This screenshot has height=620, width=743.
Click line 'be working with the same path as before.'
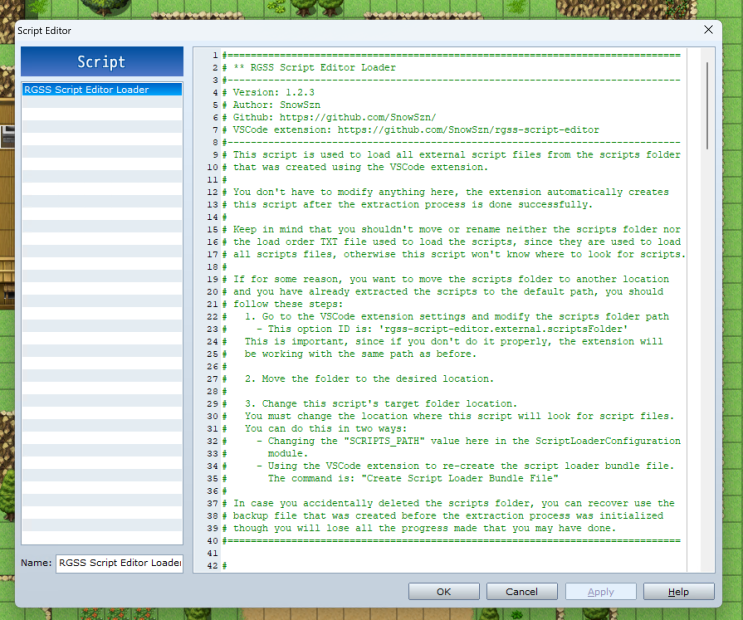pyautogui.click(x=349, y=354)
